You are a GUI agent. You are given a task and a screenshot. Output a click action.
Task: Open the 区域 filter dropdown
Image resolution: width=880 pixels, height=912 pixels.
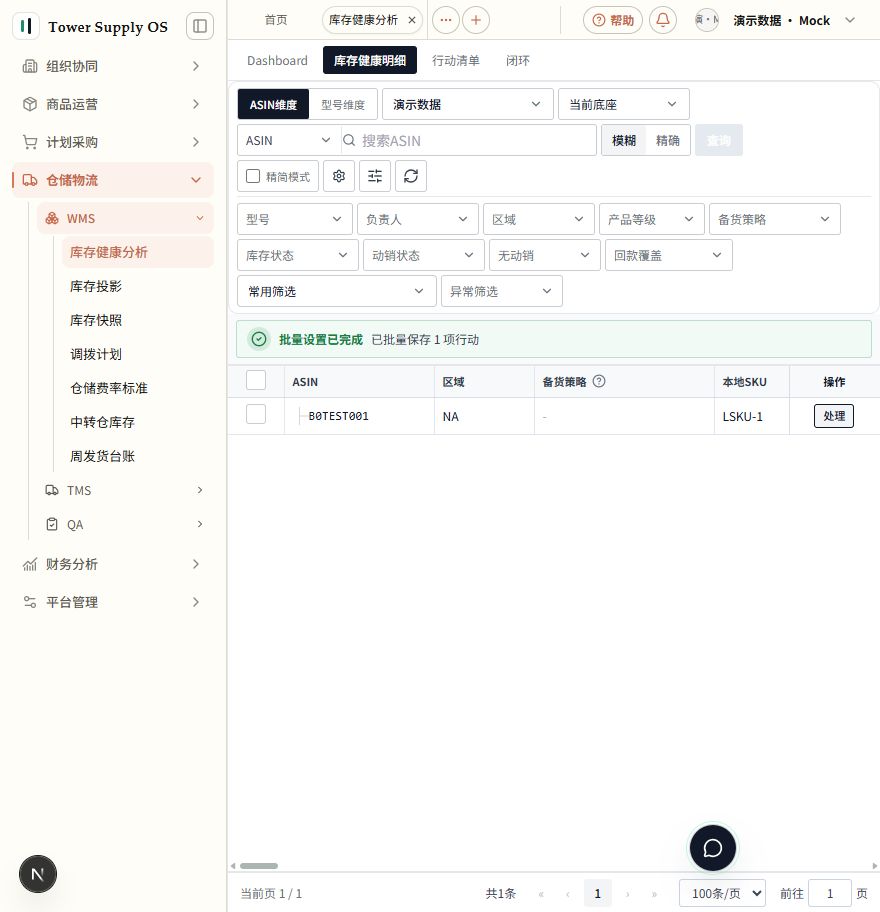pos(539,219)
